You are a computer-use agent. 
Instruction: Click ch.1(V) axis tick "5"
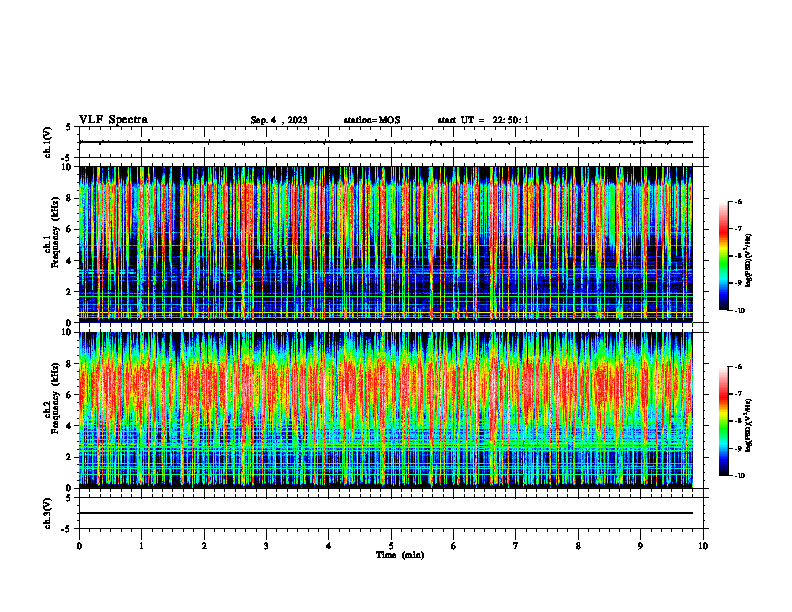coord(69,127)
